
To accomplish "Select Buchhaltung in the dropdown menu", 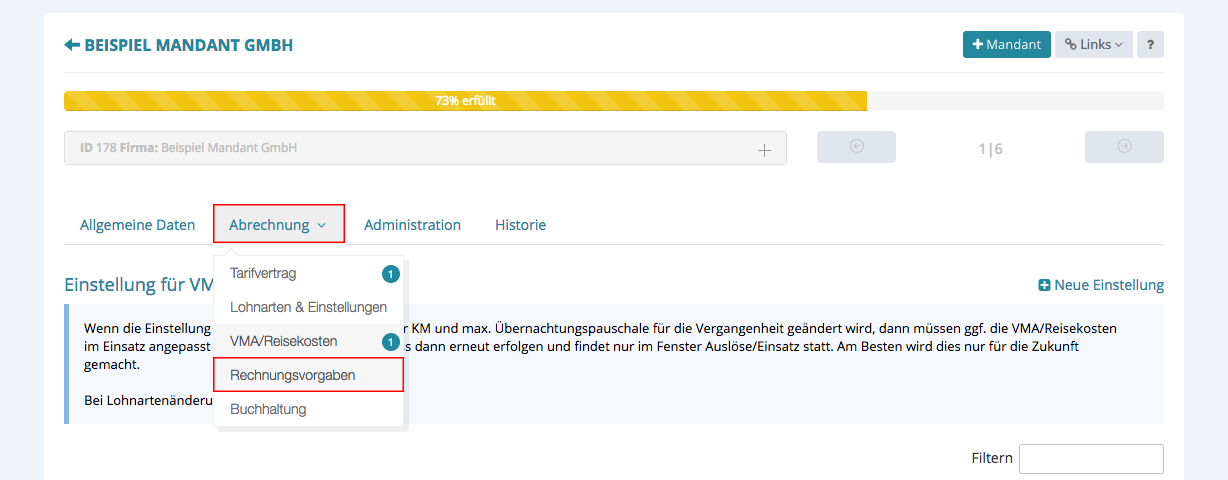I will coord(268,409).
